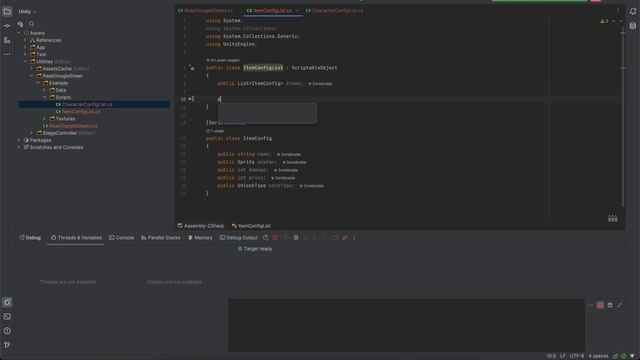Image resolution: width=640 pixels, height=360 pixels.
Task: Open the Unity project view dropdown
Action: (27, 11)
